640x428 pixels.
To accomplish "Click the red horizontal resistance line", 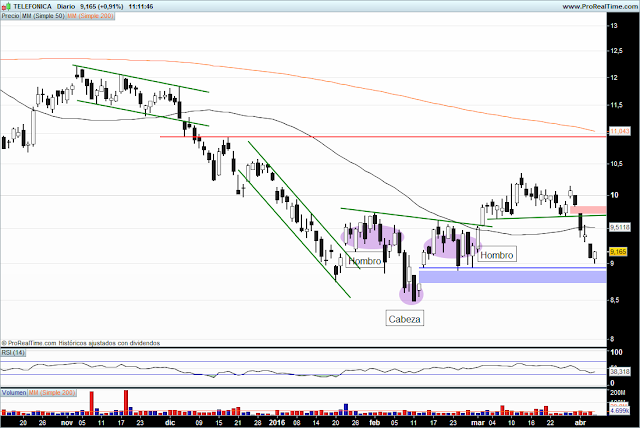I will coord(383,137).
